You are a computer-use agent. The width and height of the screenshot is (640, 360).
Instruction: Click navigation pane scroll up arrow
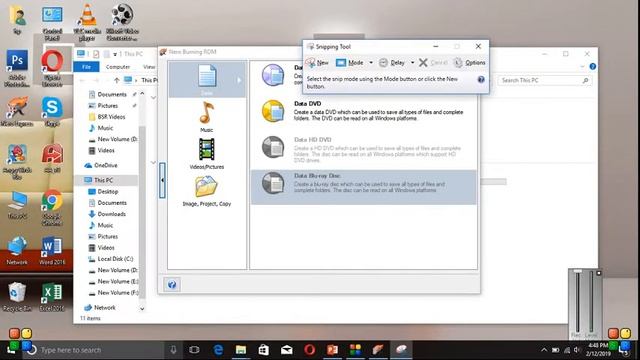142,93
